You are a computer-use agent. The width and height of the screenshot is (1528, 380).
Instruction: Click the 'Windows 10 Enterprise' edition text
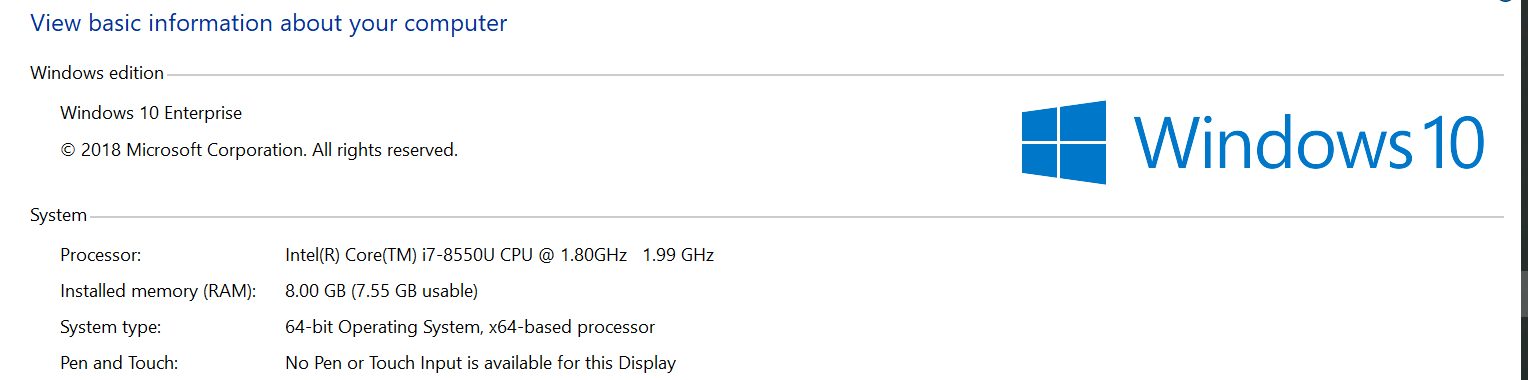[x=151, y=113]
